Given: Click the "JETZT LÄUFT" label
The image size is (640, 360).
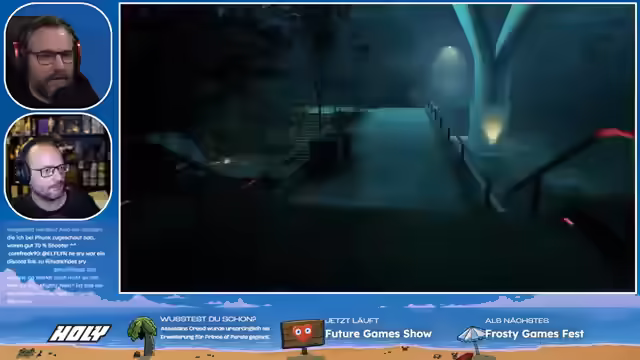Looking at the screenshot, I should pyautogui.click(x=352, y=320).
